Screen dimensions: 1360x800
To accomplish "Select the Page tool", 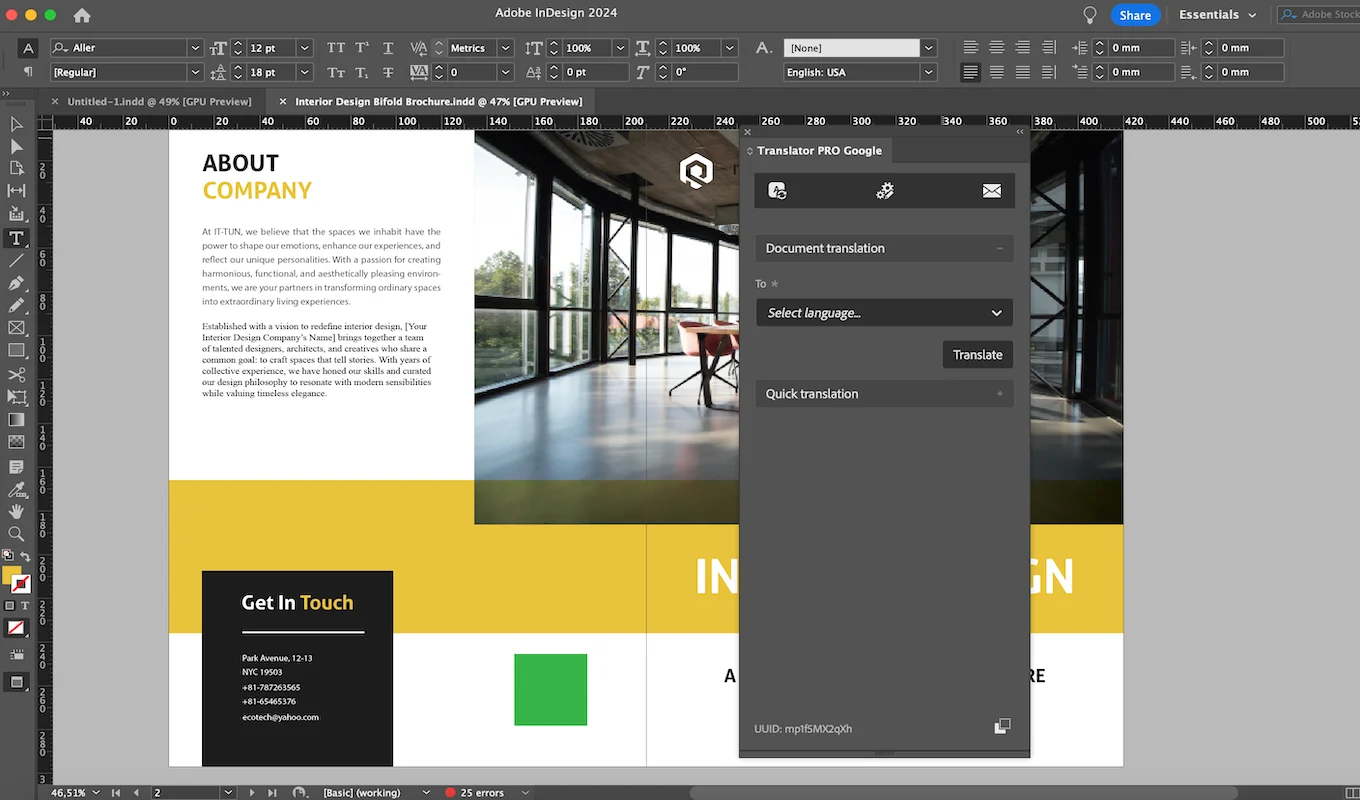I will tap(16, 168).
